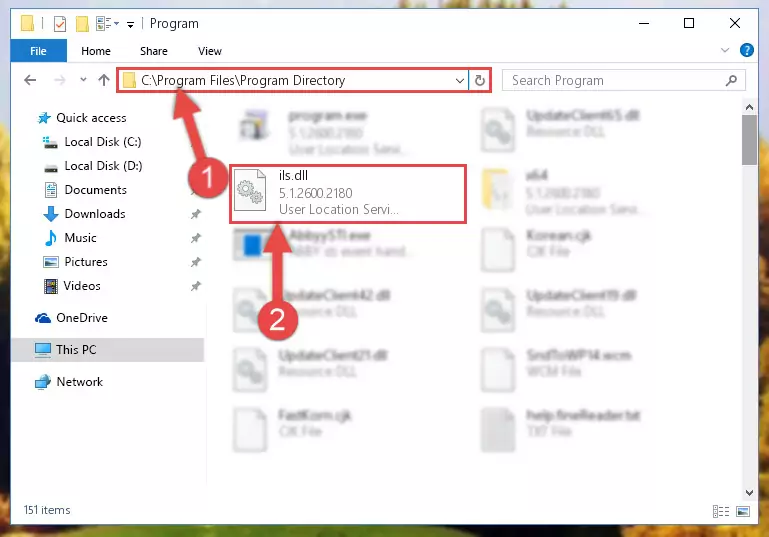This screenshot has width=769, height=537.
Task: Open the address bar history dropdown
Action: [460, 80]
